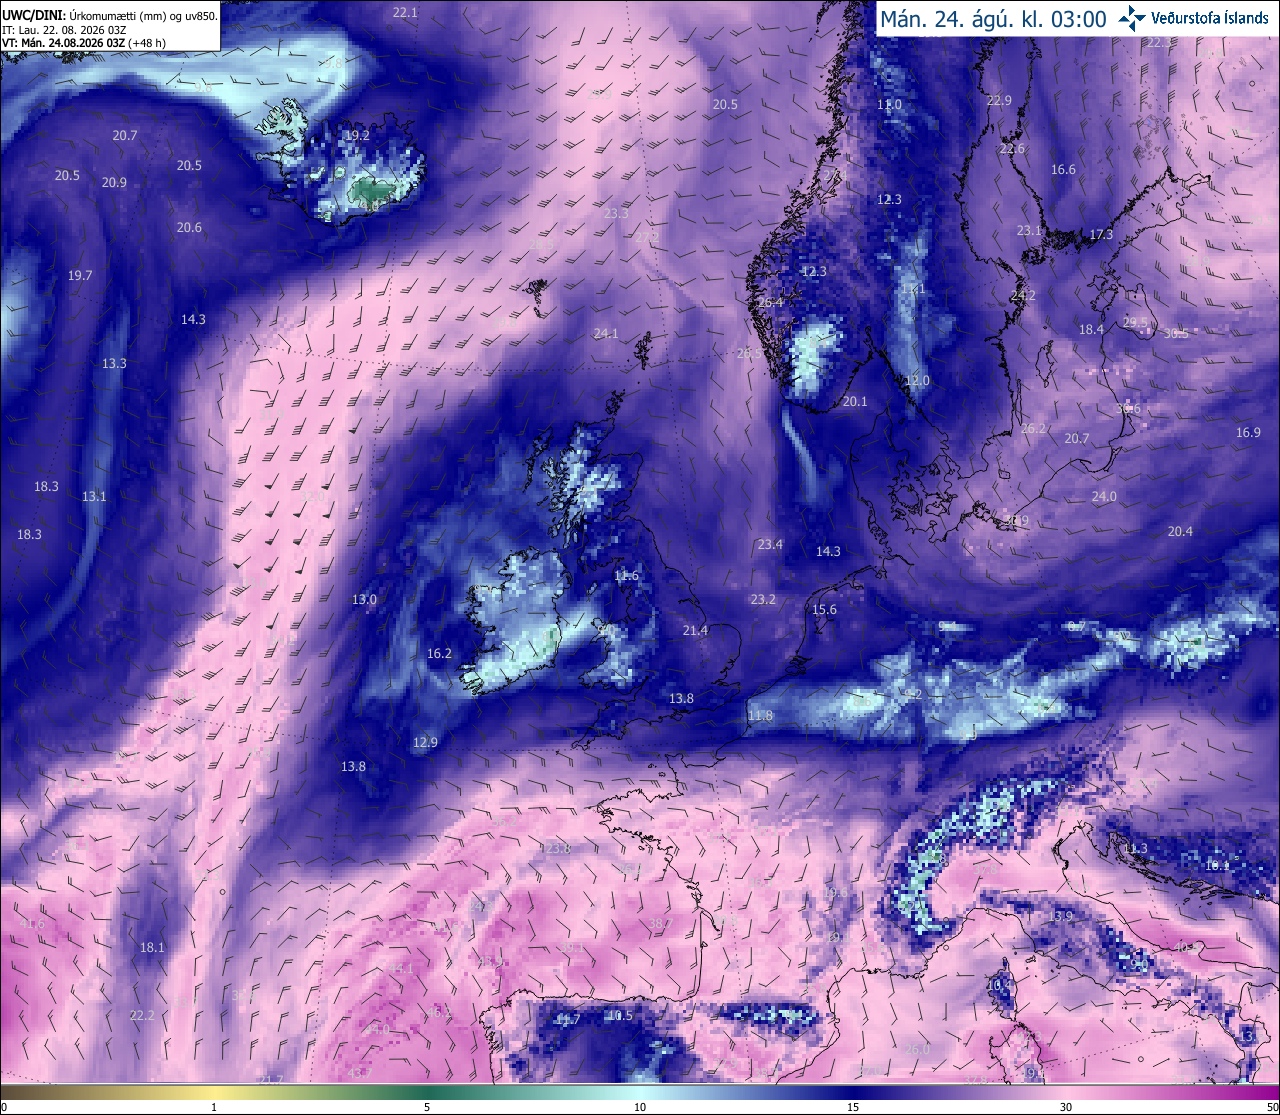Image resolution: width=1280 pixels, height=1115 pixels.
Task: Click the 50 mark on the color scale
Action: pos(1272,1107)
